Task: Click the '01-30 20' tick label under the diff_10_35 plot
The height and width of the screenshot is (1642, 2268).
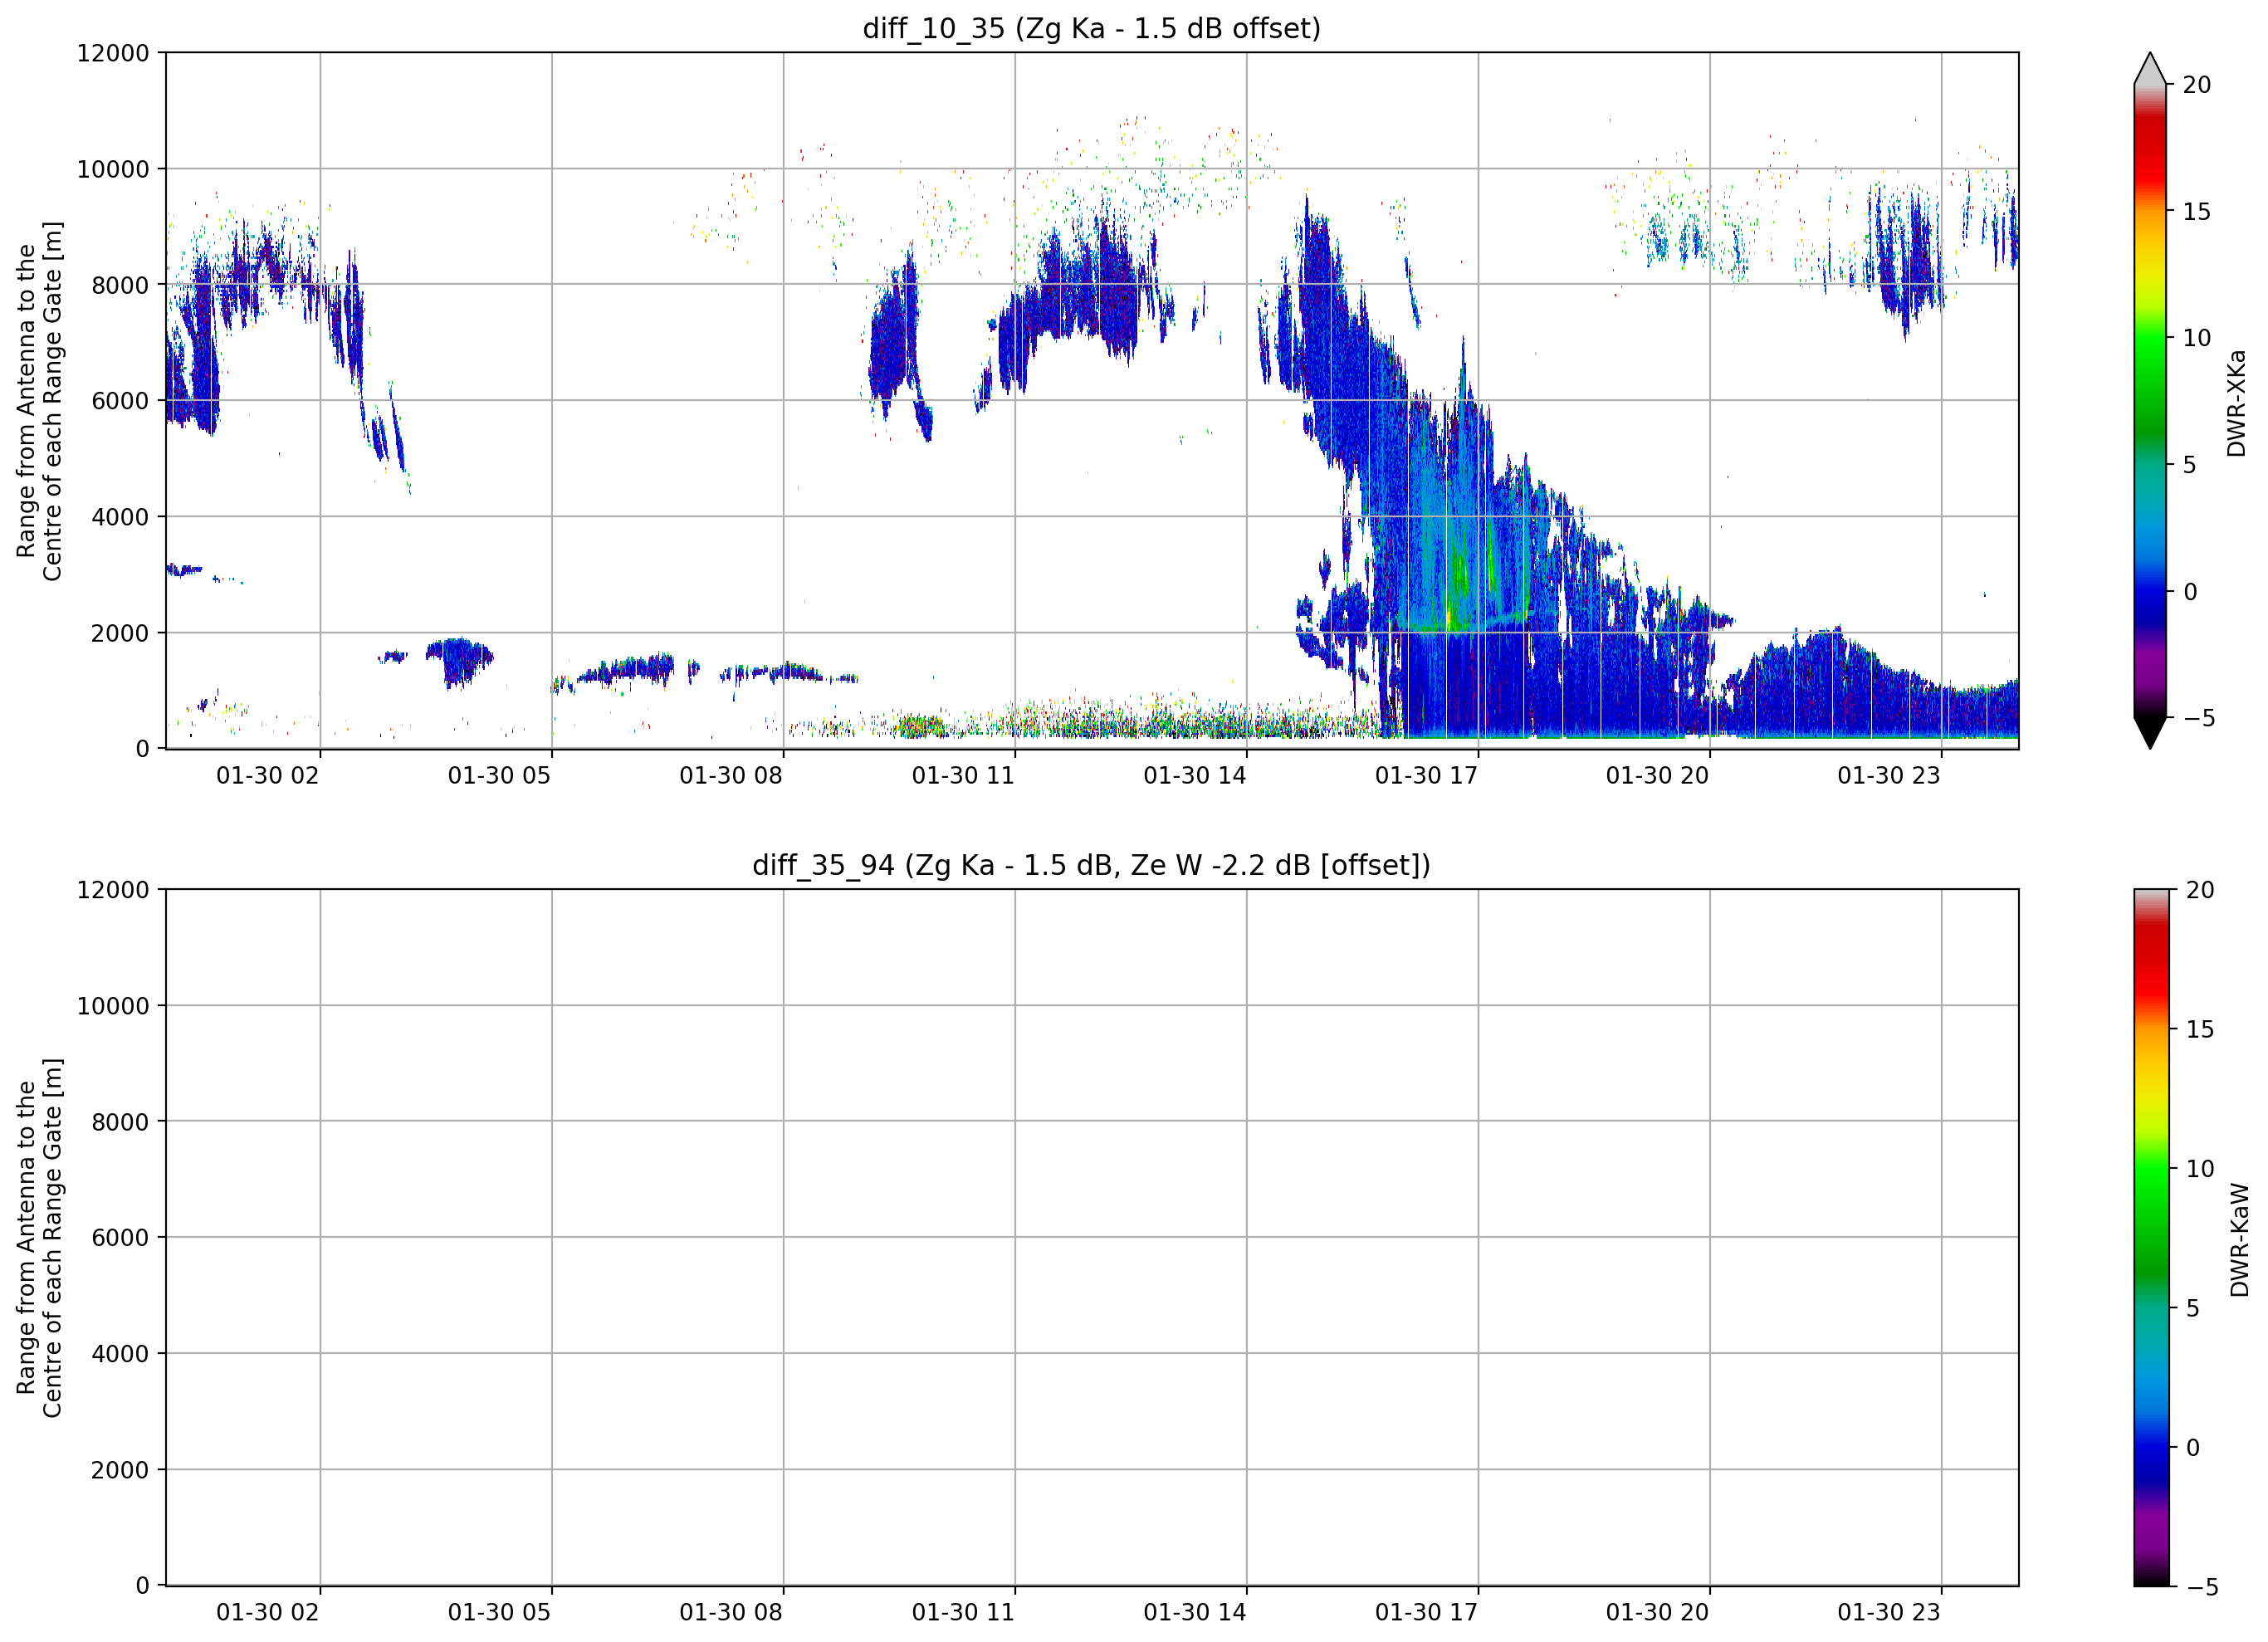Action: (1658, 775)
